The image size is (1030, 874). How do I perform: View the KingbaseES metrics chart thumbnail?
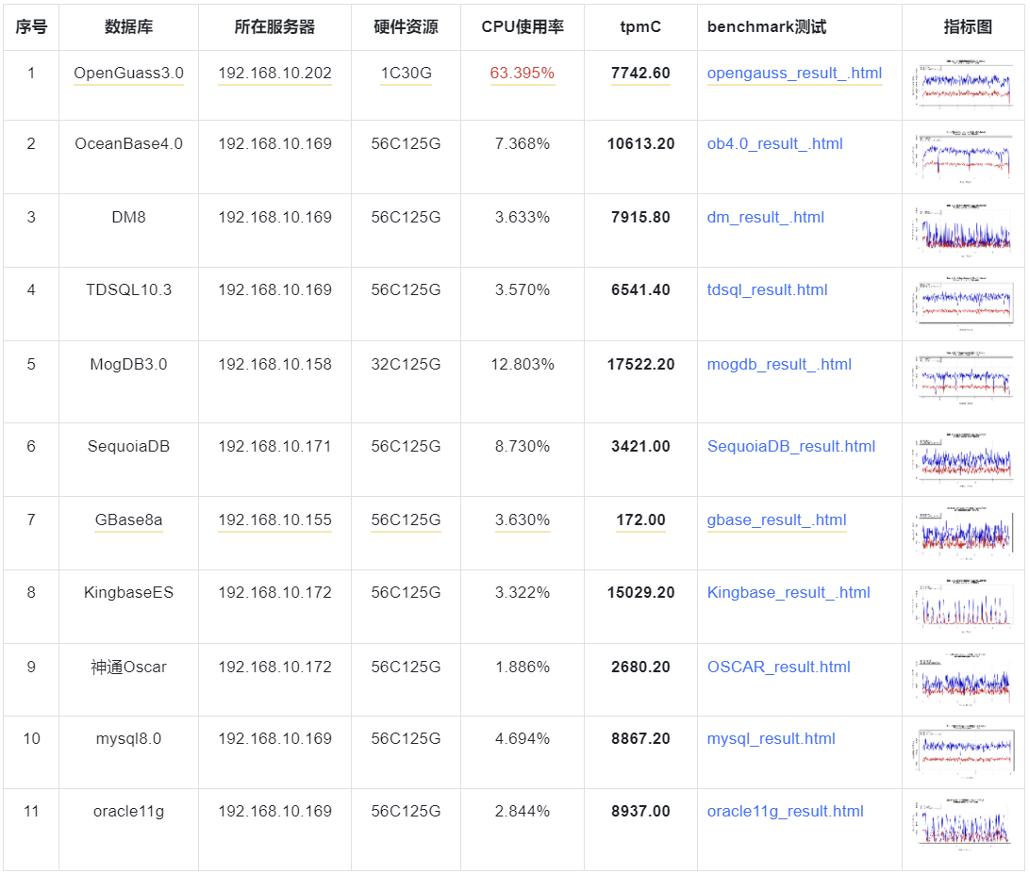click(x=963, y=606)
